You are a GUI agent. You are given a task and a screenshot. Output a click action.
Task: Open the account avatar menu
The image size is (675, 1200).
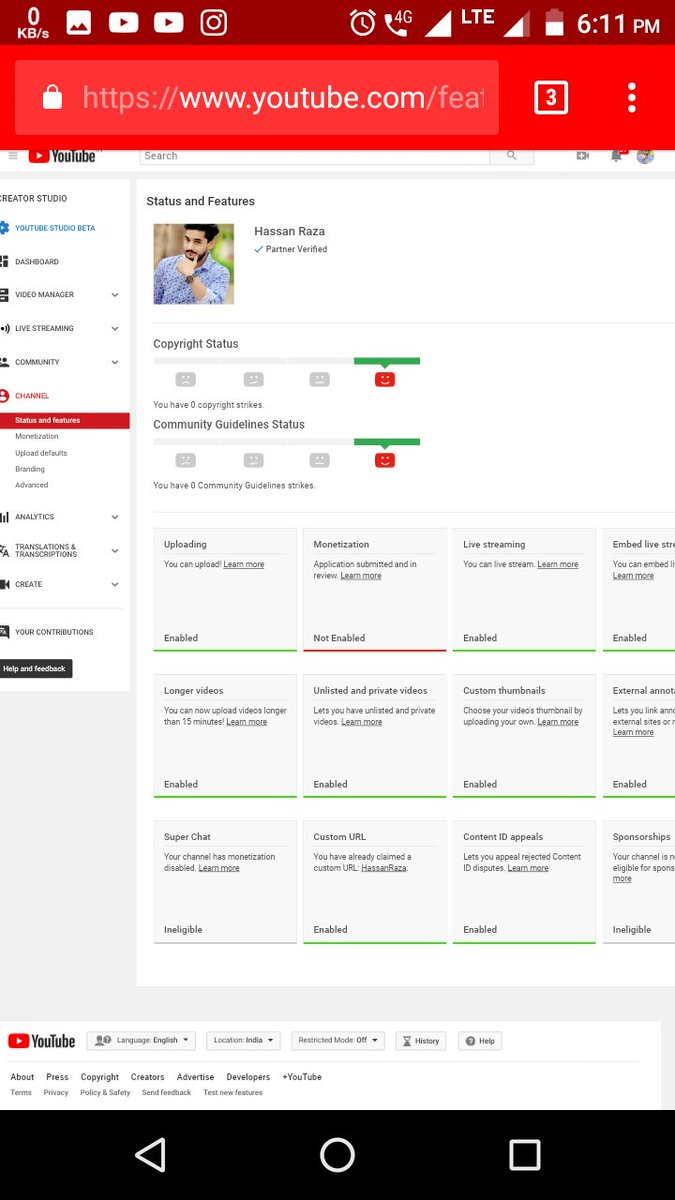646,156
